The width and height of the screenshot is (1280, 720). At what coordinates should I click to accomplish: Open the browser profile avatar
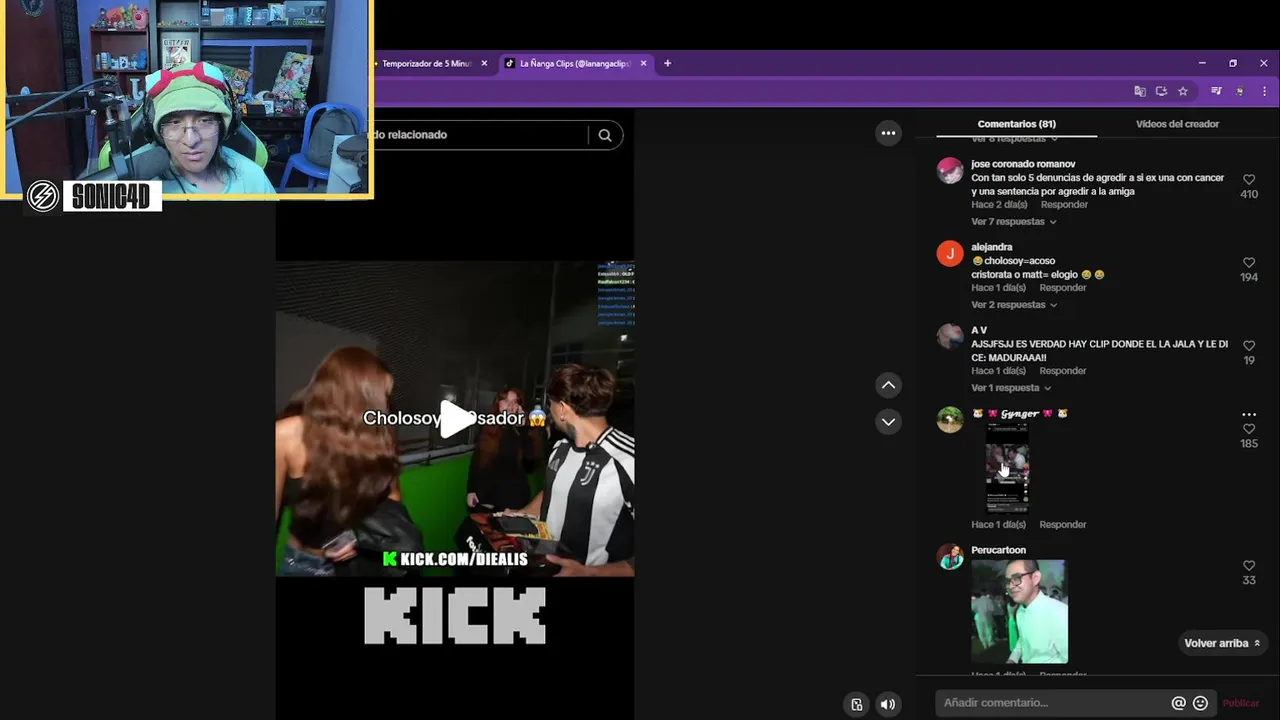pyautogui.click(x=1240, y=91)
